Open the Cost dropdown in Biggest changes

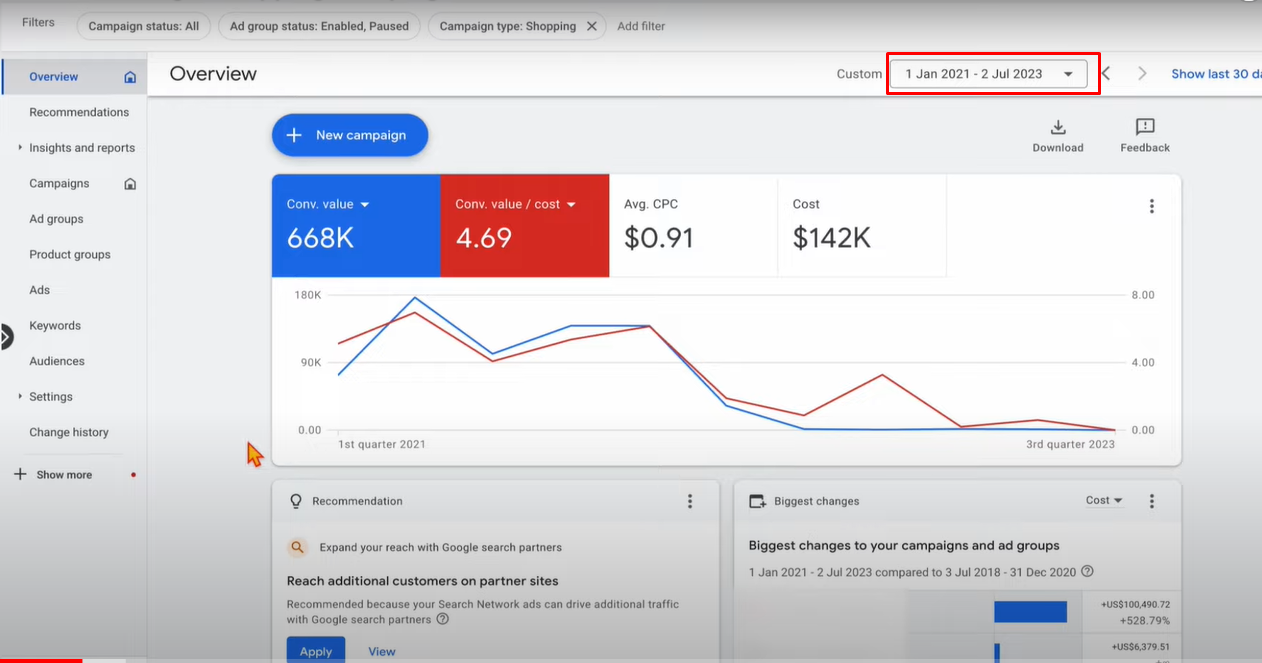[1104, 500]
